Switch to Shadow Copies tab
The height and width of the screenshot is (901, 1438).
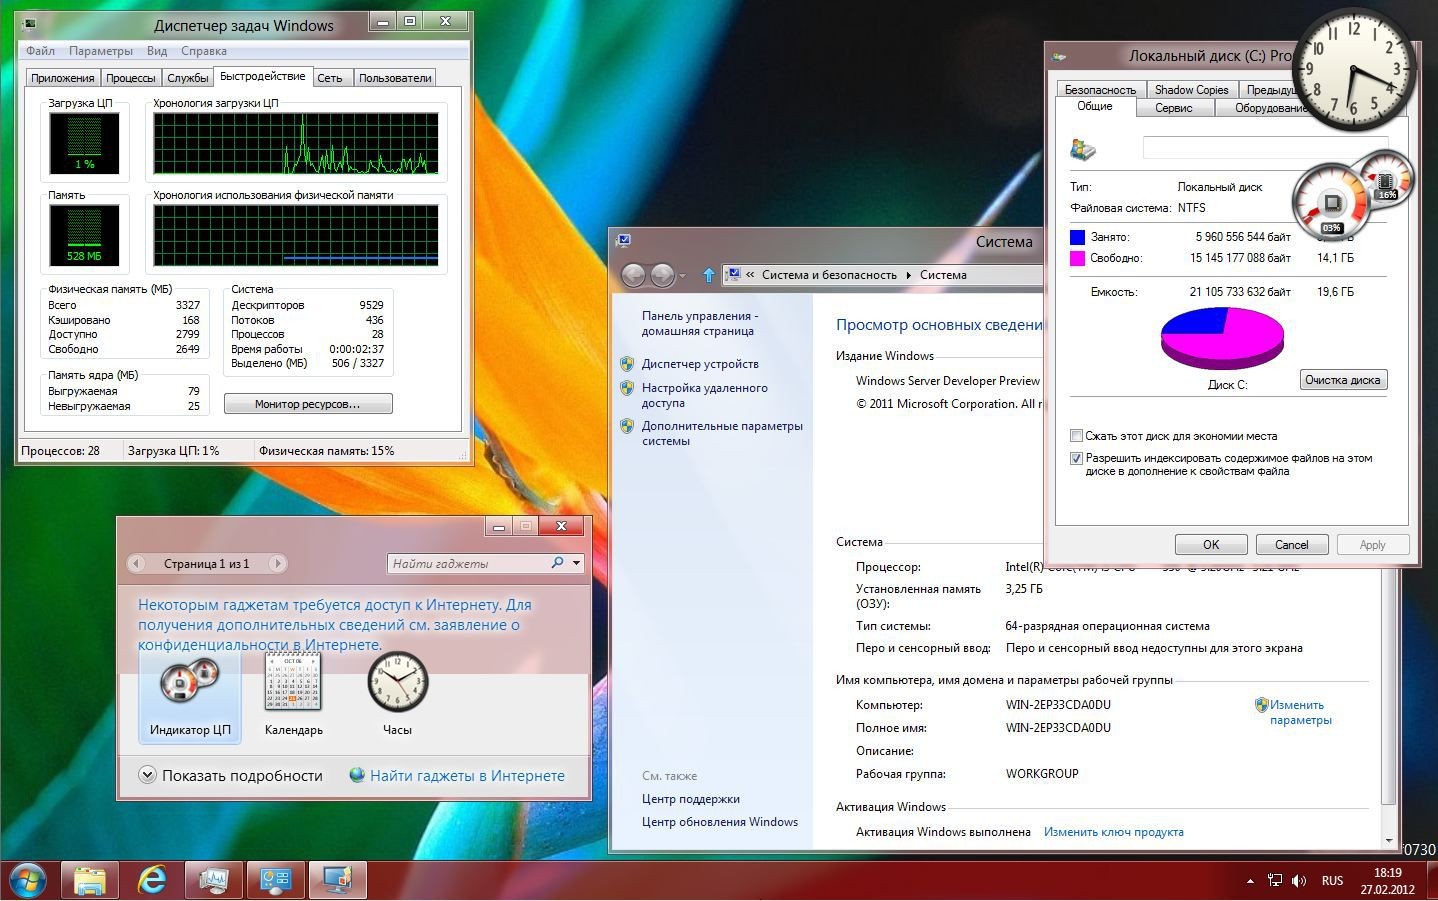1191,90
